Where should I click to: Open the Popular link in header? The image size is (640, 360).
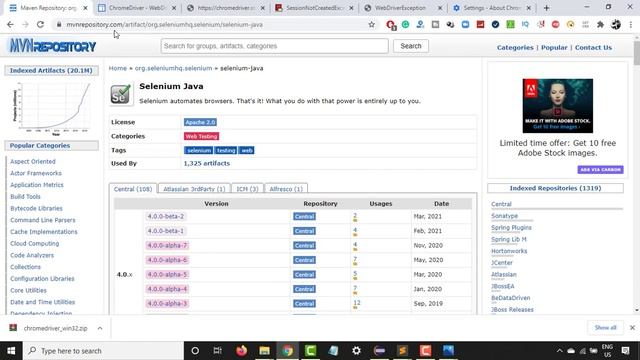click(x=554, y=47)
